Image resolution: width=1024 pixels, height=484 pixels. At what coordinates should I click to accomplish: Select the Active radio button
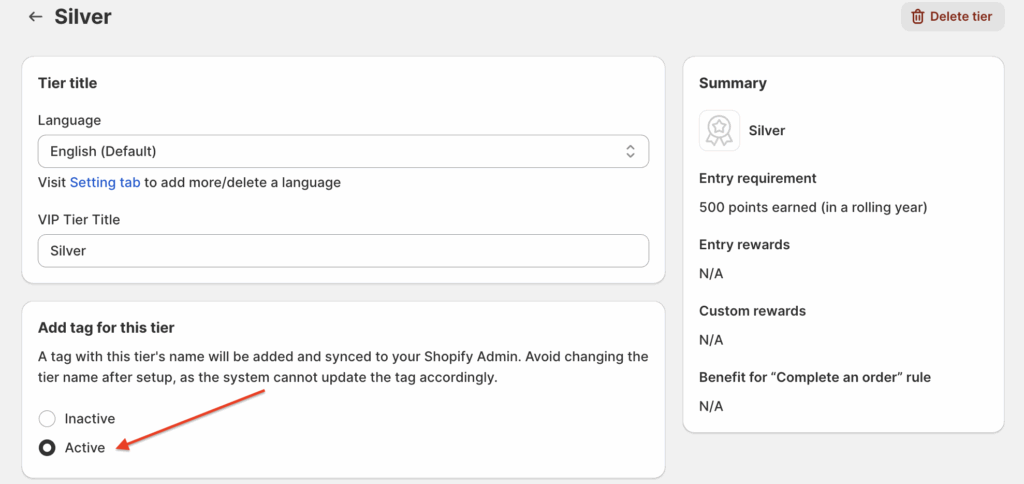(47, 448)
